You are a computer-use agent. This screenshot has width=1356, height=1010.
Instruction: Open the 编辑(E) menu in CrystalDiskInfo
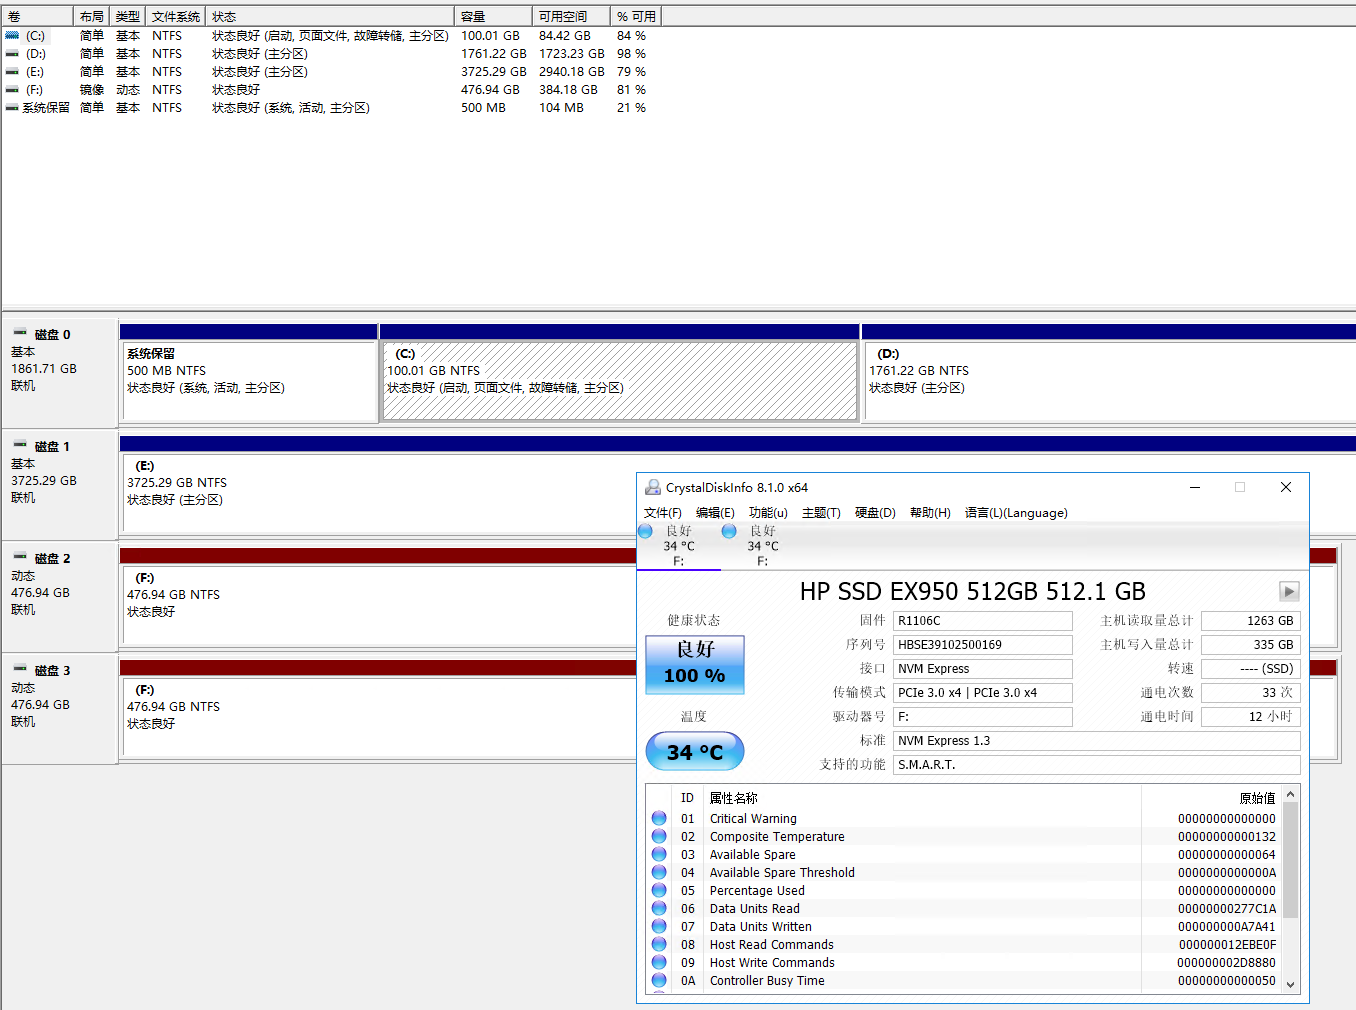coord(715,513)
